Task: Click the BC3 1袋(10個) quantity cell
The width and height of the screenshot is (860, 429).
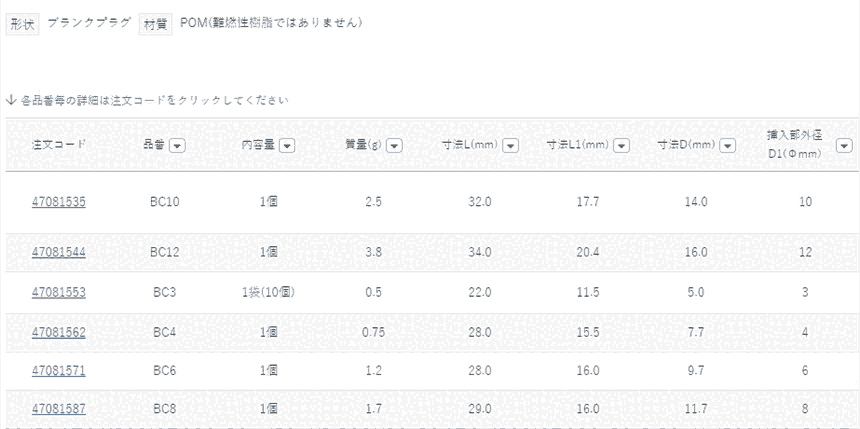Action: [x=268, y=292]
